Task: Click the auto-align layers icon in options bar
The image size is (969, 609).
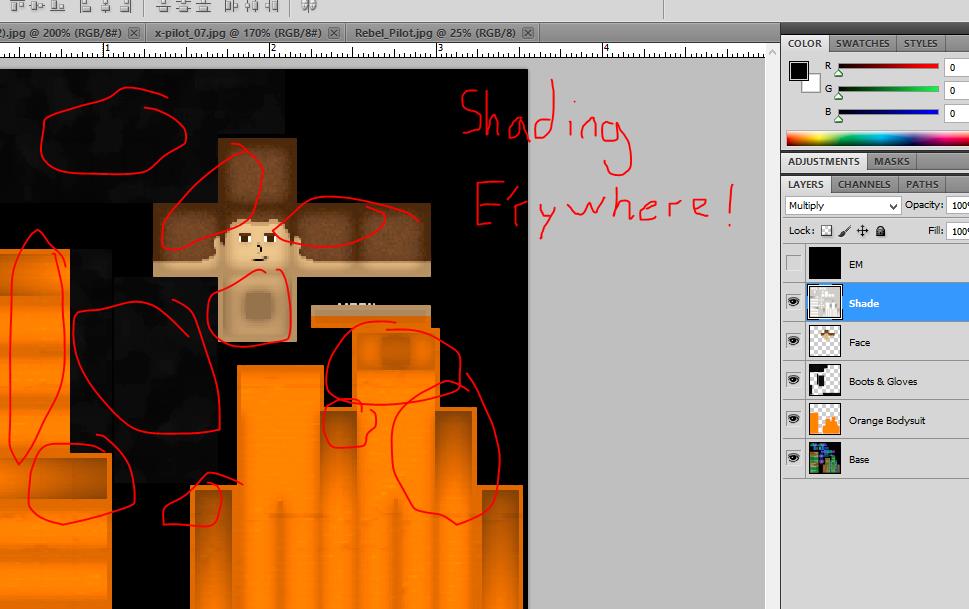Action: pyautogui.click(x=309, y=7)
